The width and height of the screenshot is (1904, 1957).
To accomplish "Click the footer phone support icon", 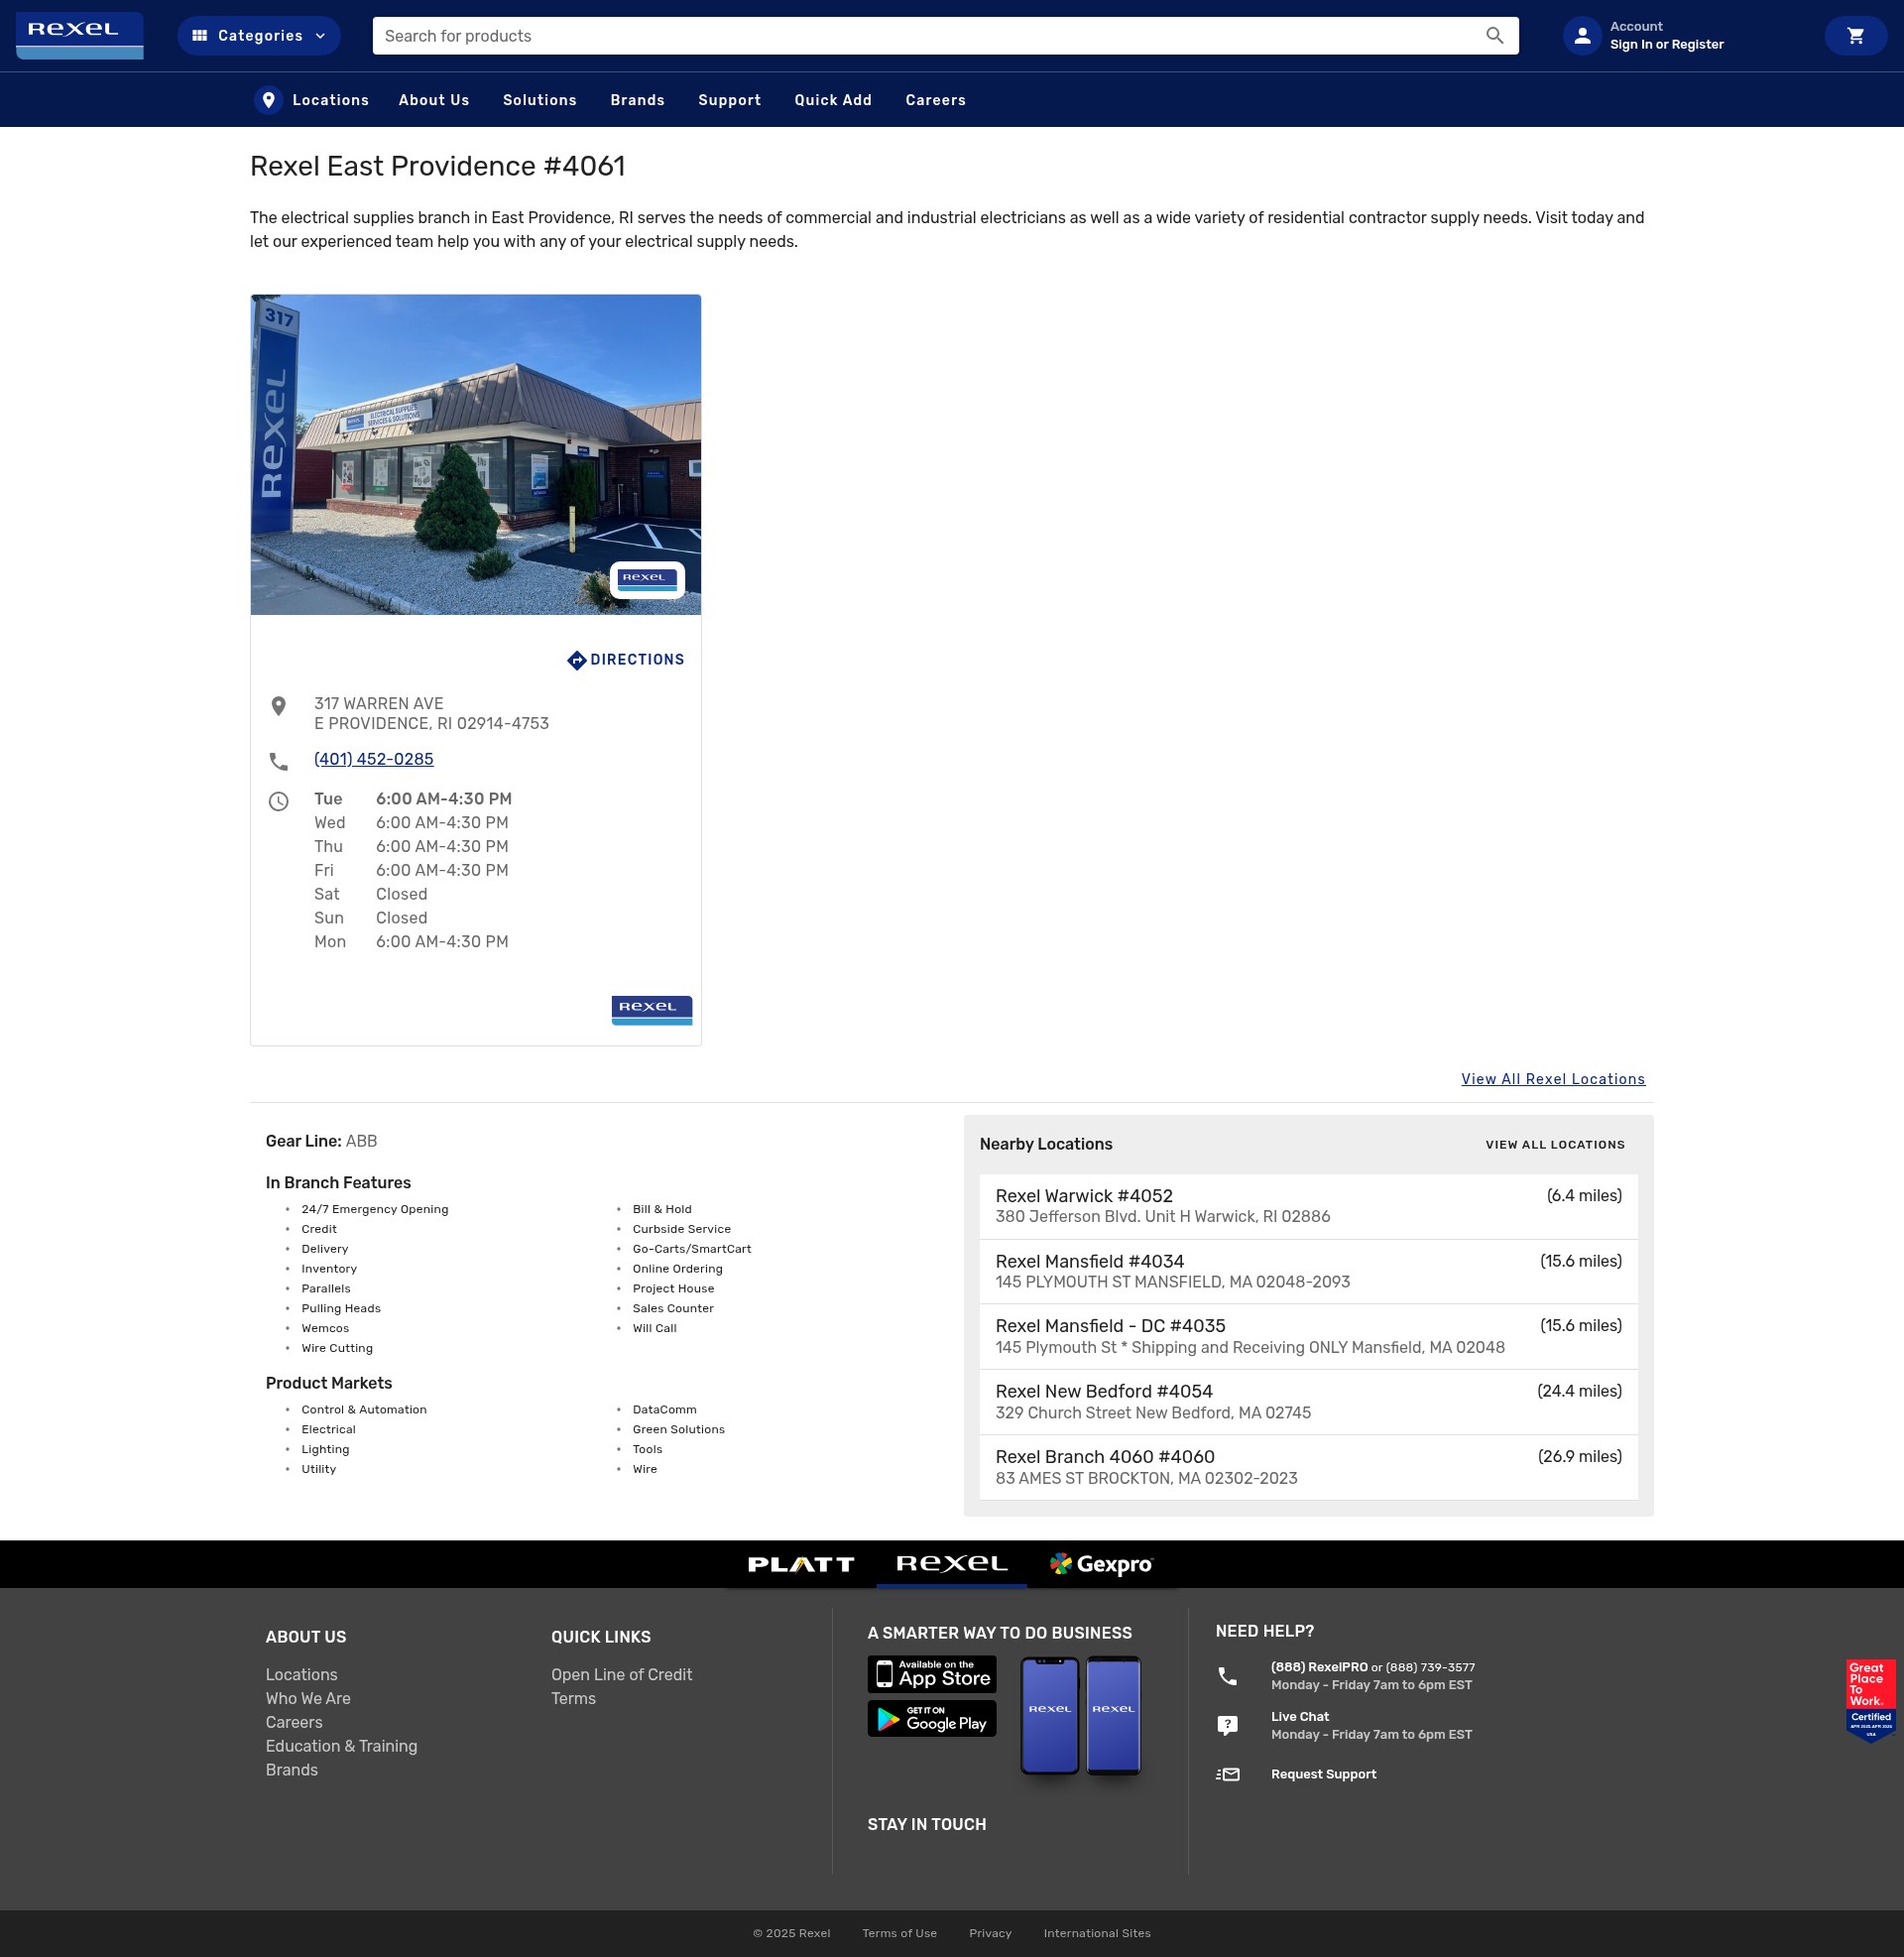I will [x=1227, y=1676].
